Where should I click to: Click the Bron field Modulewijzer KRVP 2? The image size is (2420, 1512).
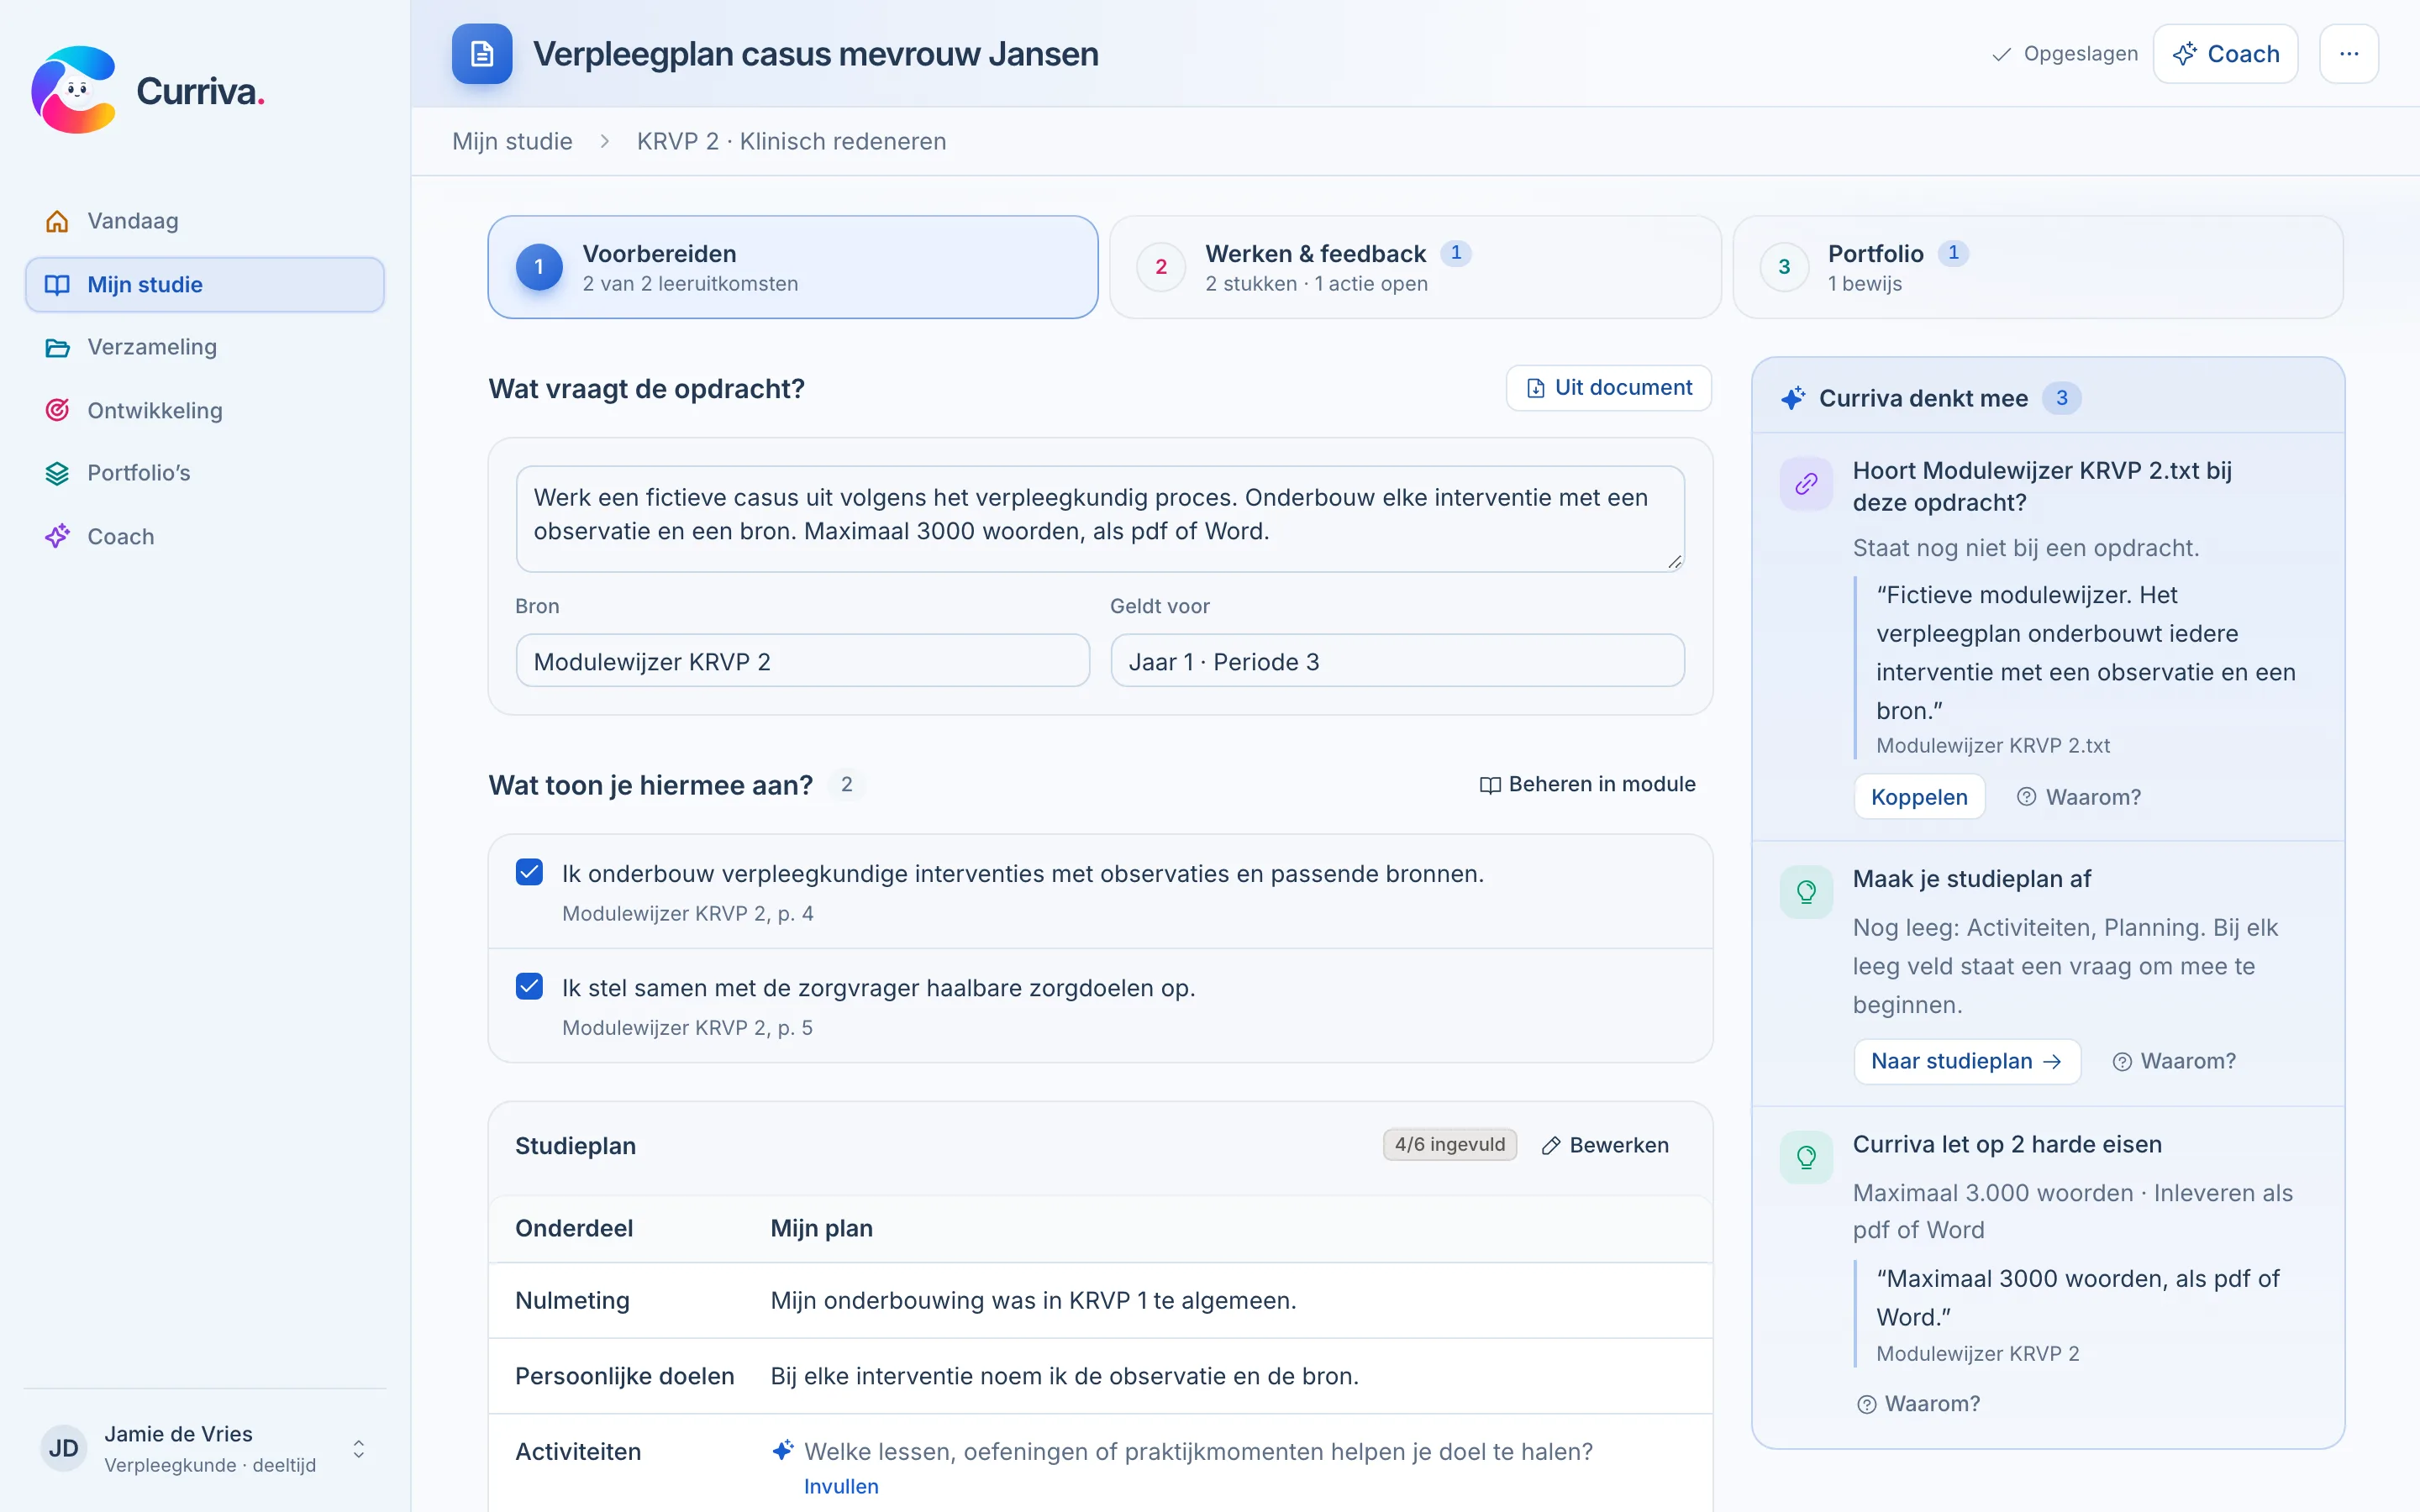(802, 661)
